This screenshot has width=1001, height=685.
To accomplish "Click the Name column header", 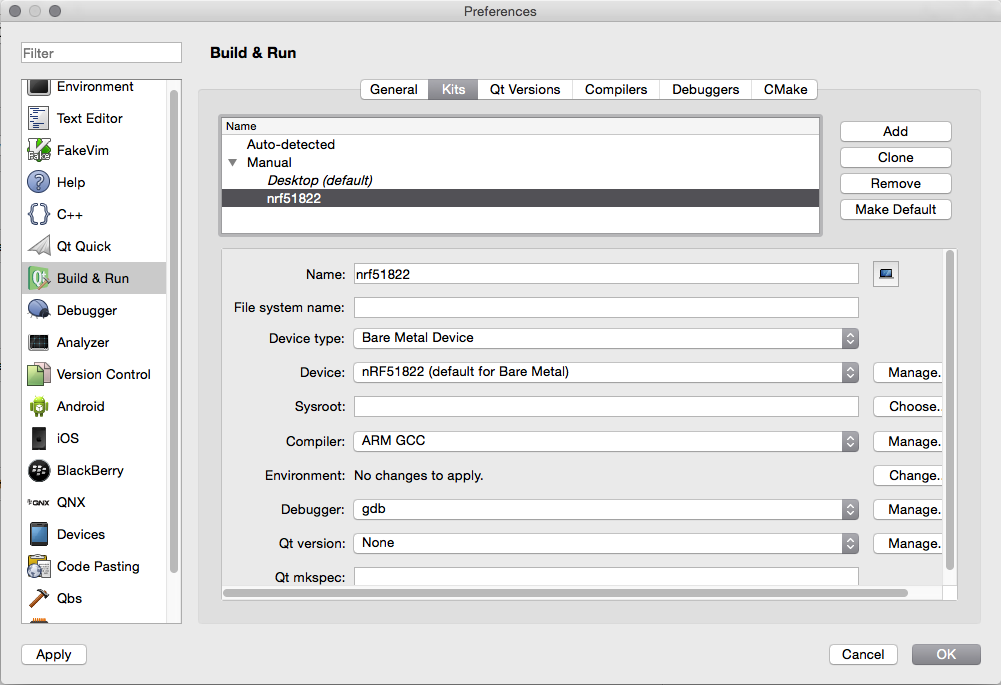I will click(520, 126).
